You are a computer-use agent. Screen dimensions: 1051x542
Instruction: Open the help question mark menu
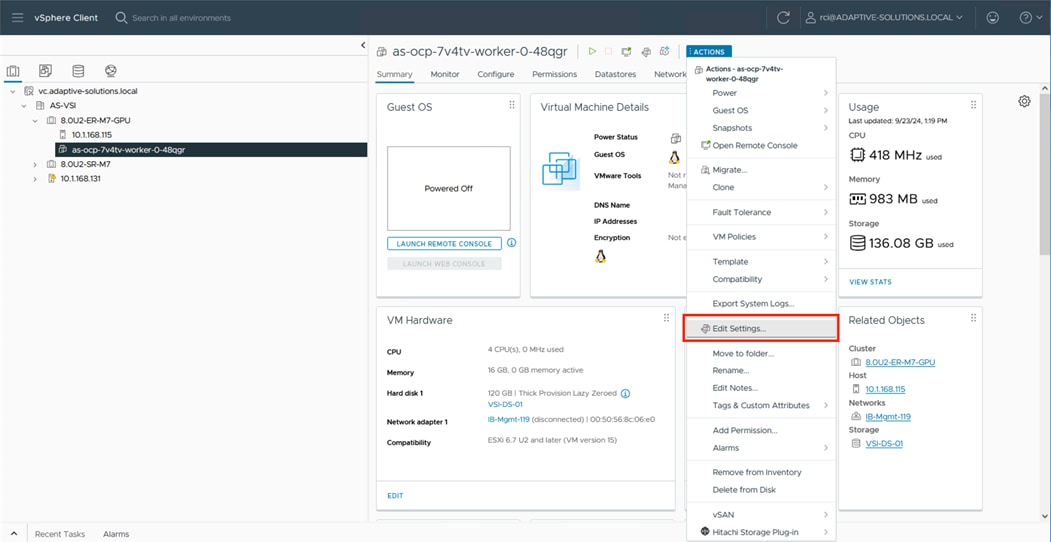[x=1031, y=18]
